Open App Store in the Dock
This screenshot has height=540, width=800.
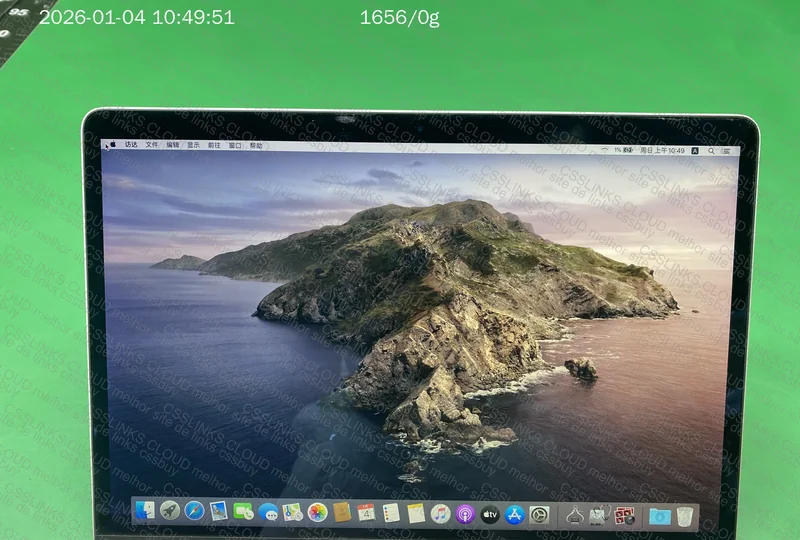[x=515, y=515]
